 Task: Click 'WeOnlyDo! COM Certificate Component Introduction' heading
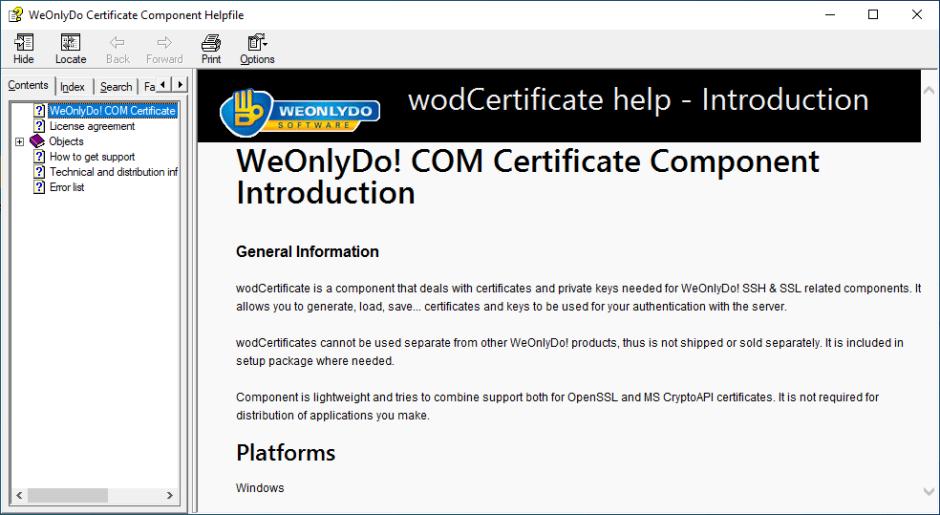coord(528,177)
